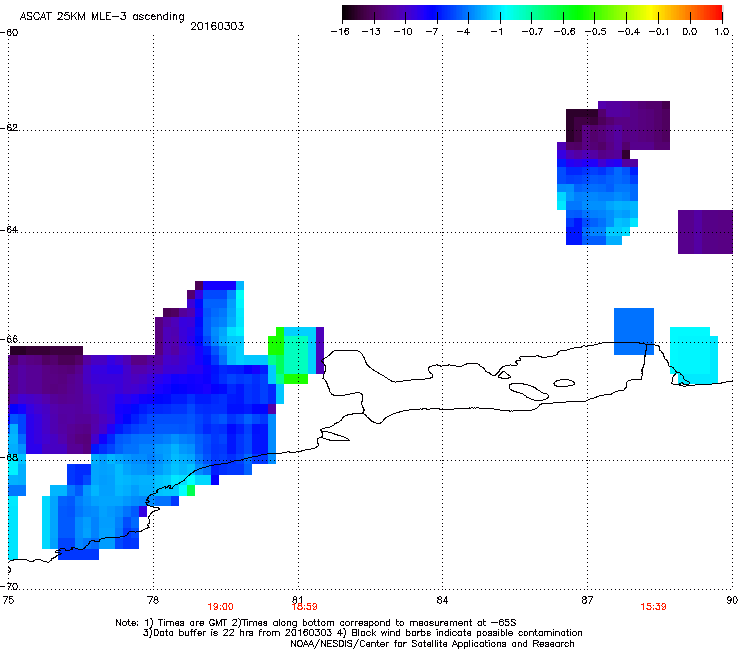Click the color bar label '1.0'
Image resolution: width=740 pixels, height=650 pixels.
(x=722, y=32)
